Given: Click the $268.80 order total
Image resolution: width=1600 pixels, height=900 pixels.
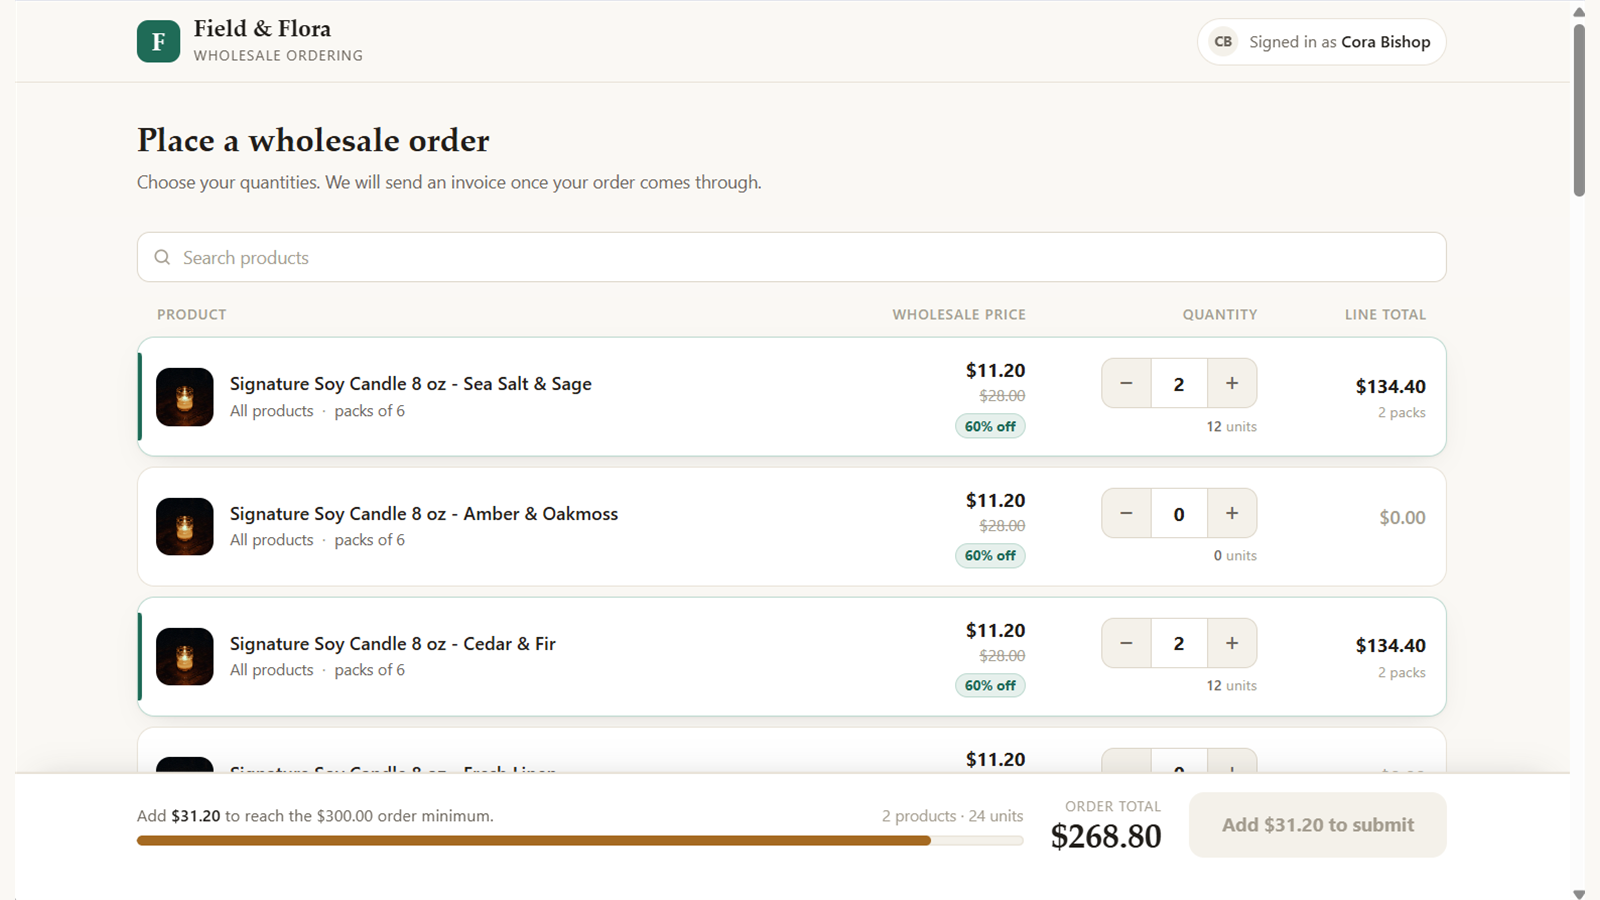Looking at the screenshot, I should click(1106, 836).
